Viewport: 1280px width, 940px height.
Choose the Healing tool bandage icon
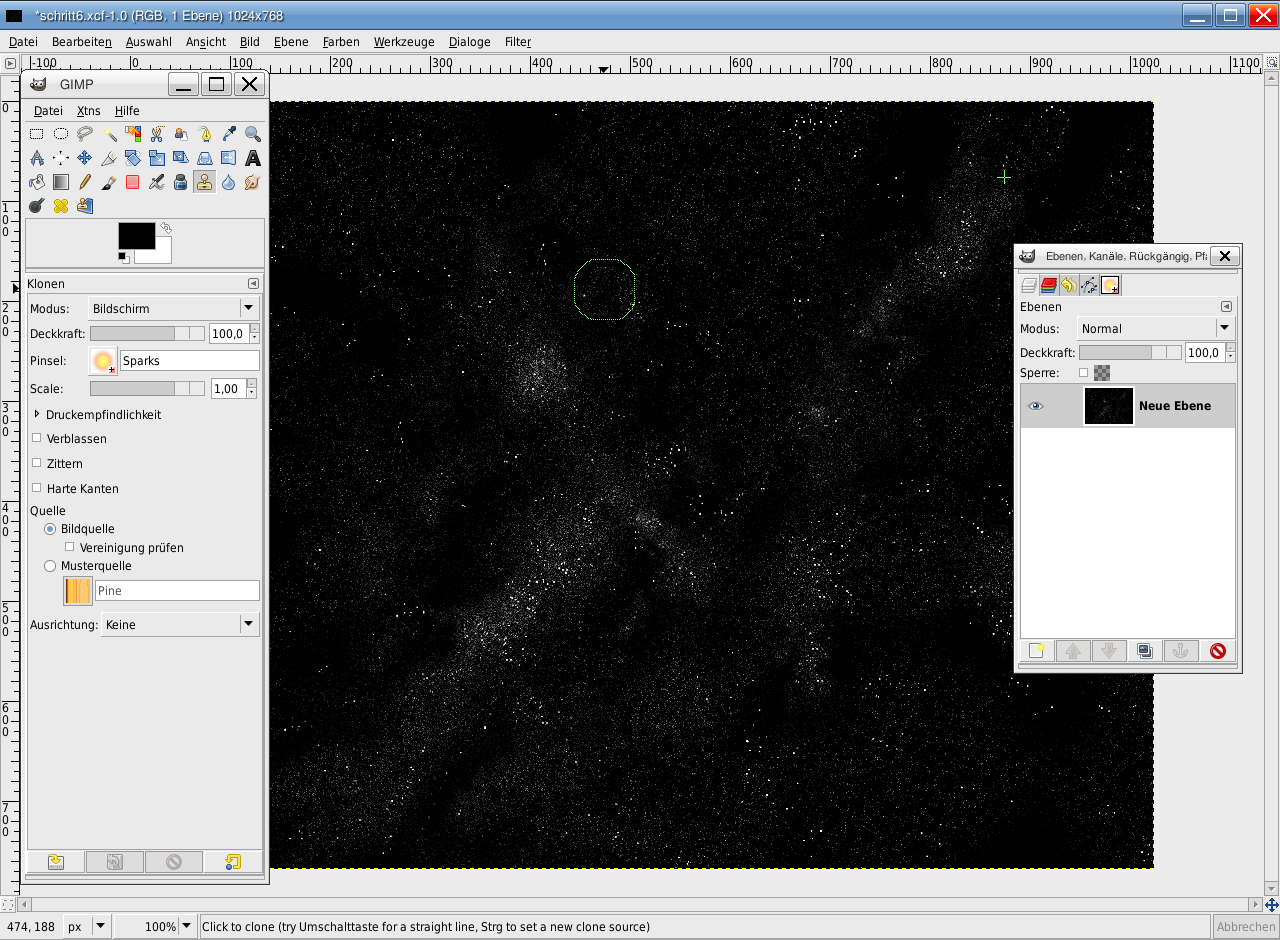61,206
